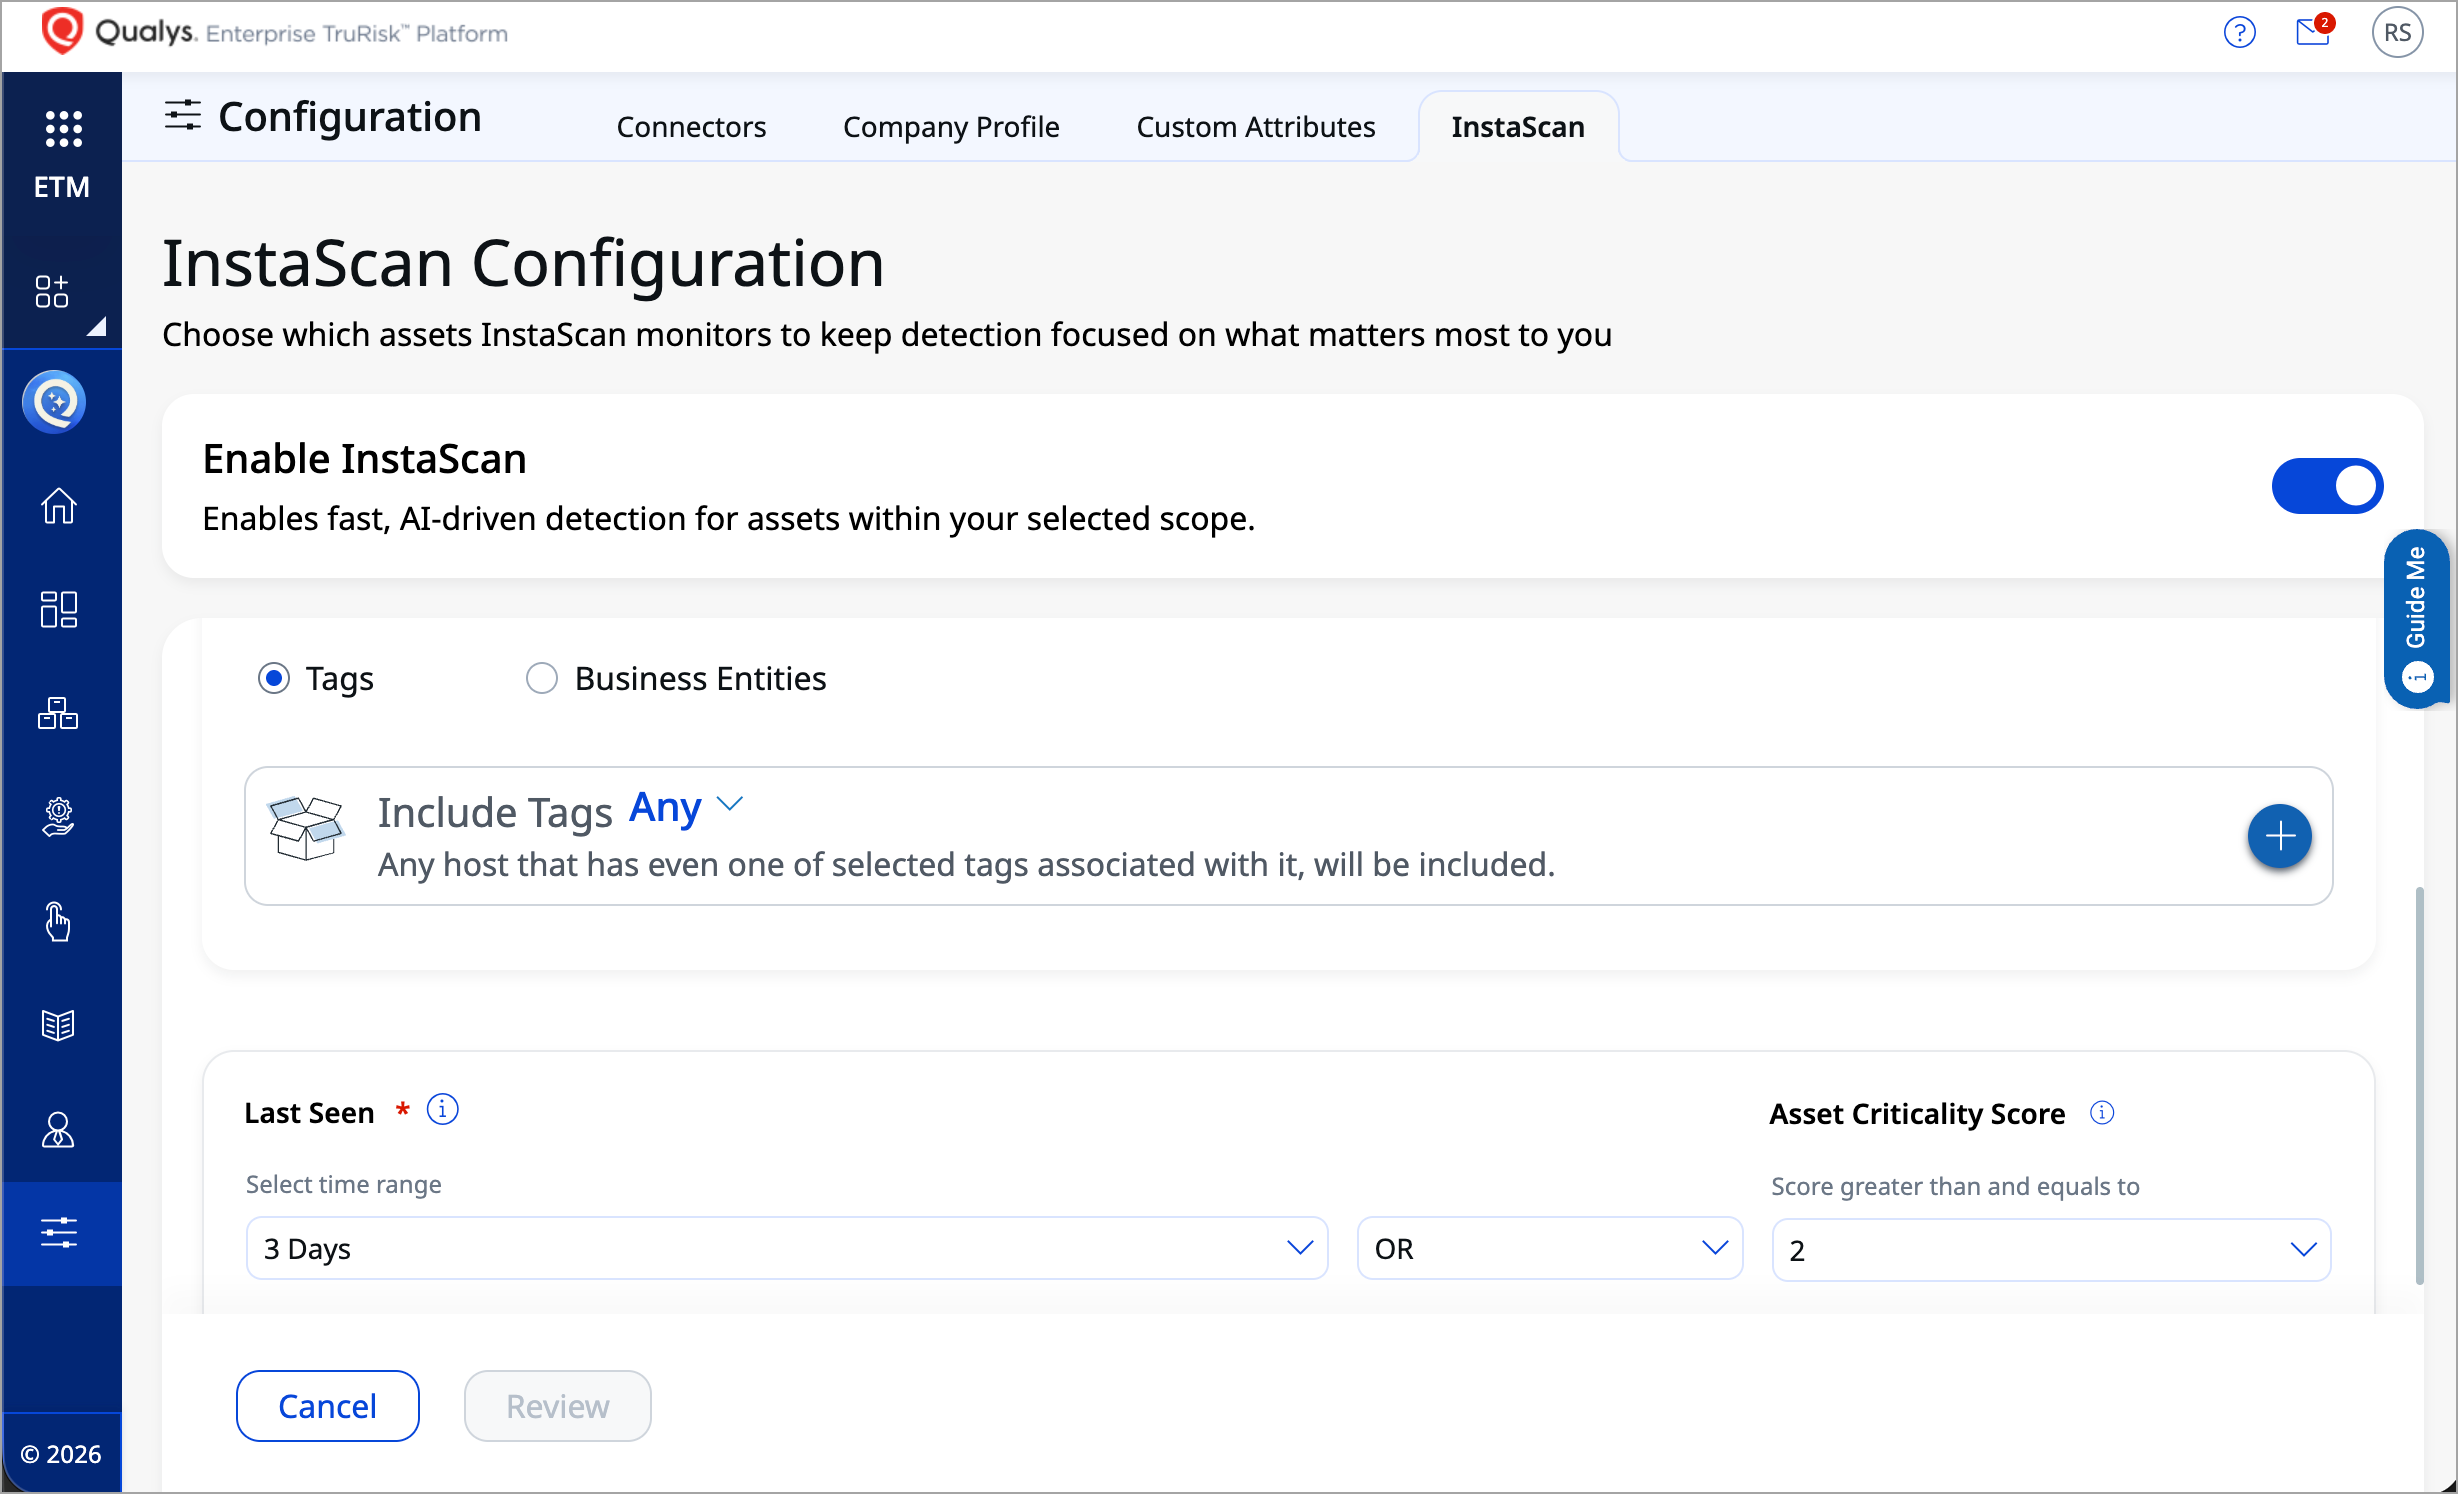Add a tag with the plus button
Image resolution: width=2458 pixels, height=1494 pixels.
click(x=2279, y=836)
